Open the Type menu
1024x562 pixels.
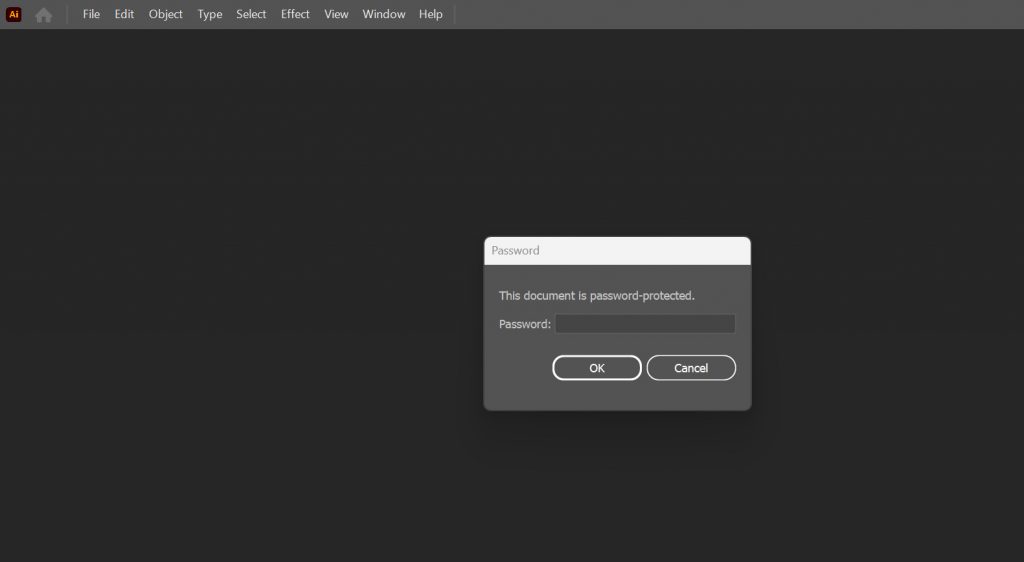click(x=210, y=14)
